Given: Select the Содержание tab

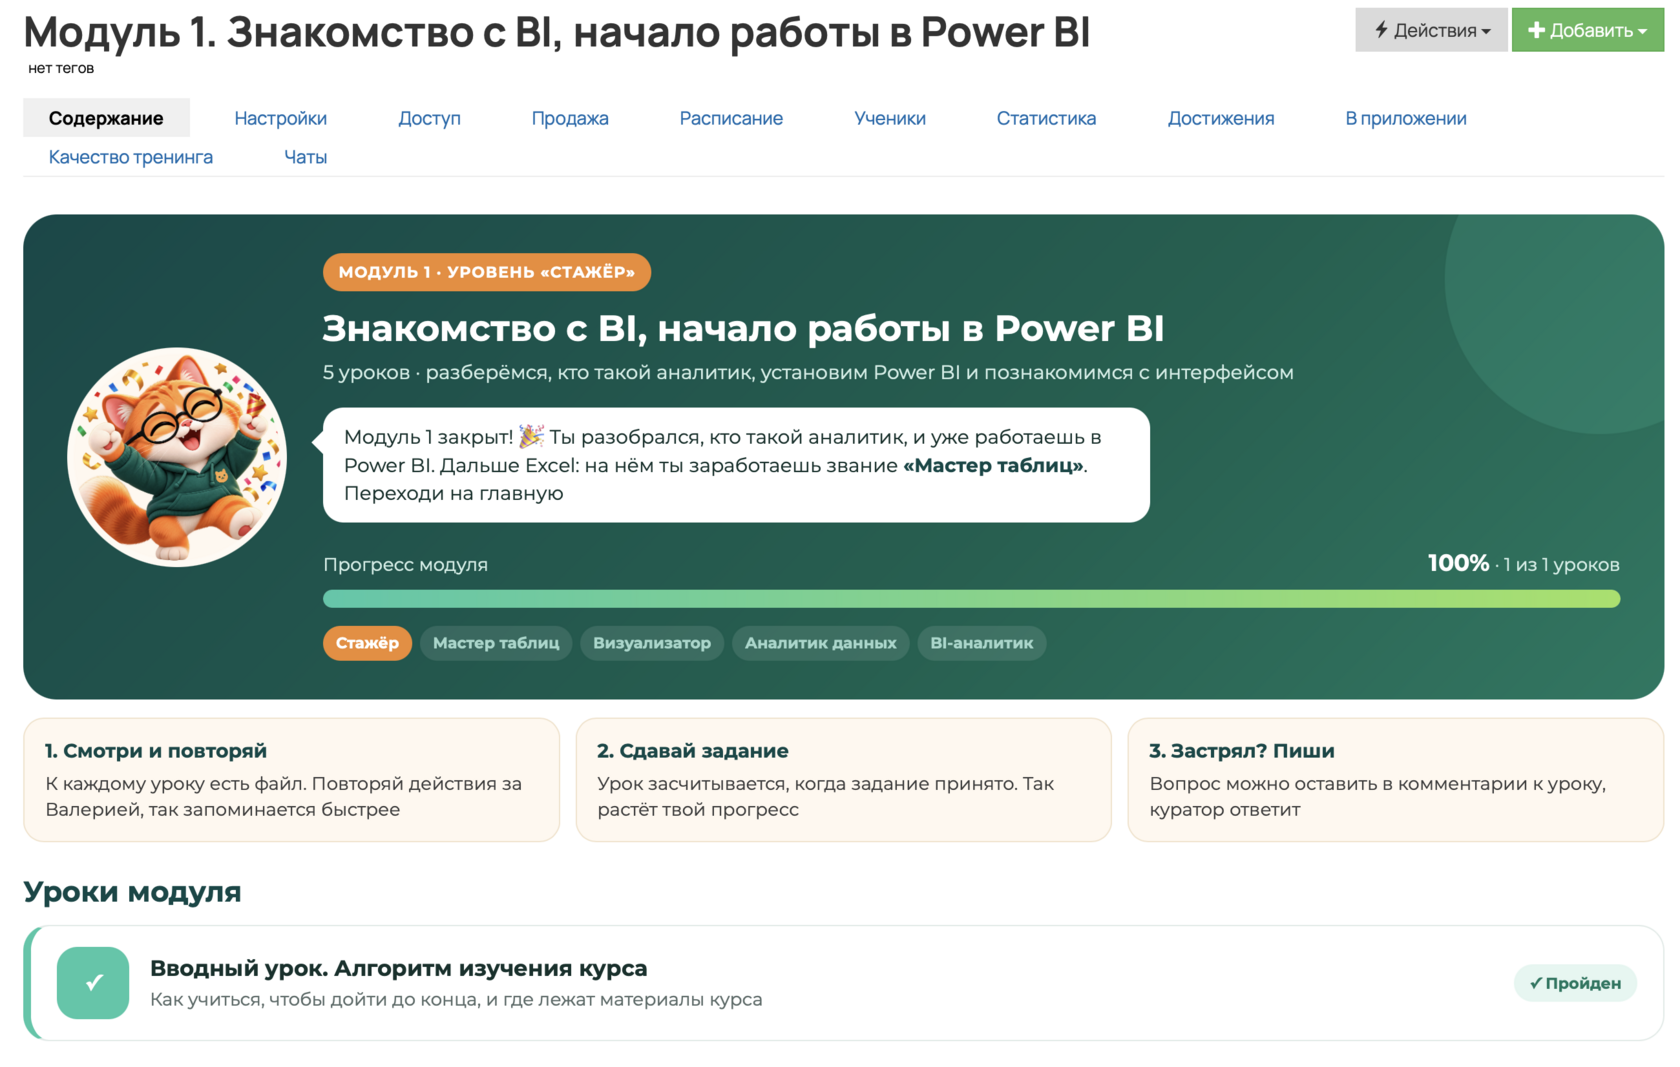Looking at the screenshot, I should coord(106,118).
